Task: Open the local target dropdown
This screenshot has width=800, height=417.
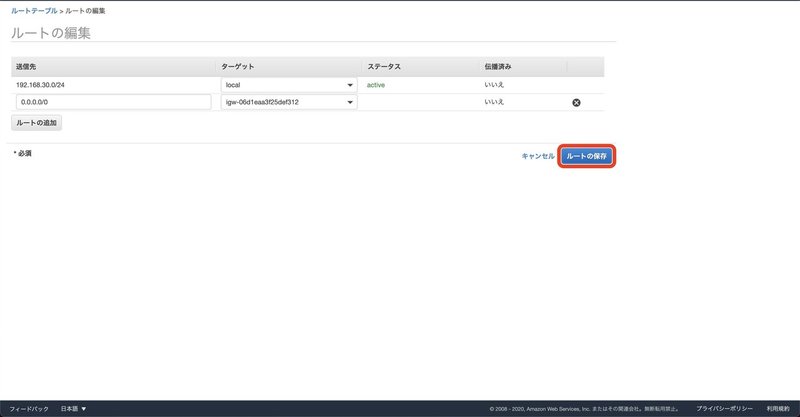Action: [289, 85]
